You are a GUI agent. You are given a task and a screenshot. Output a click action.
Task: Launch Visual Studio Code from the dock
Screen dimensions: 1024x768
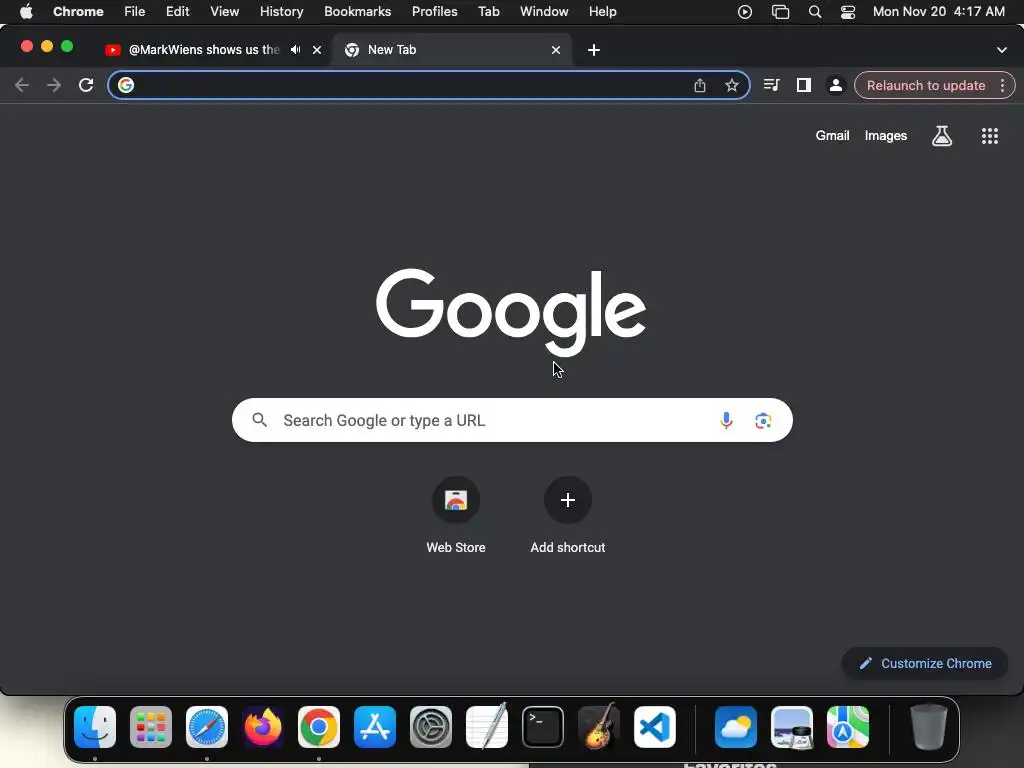coord(655,727)
